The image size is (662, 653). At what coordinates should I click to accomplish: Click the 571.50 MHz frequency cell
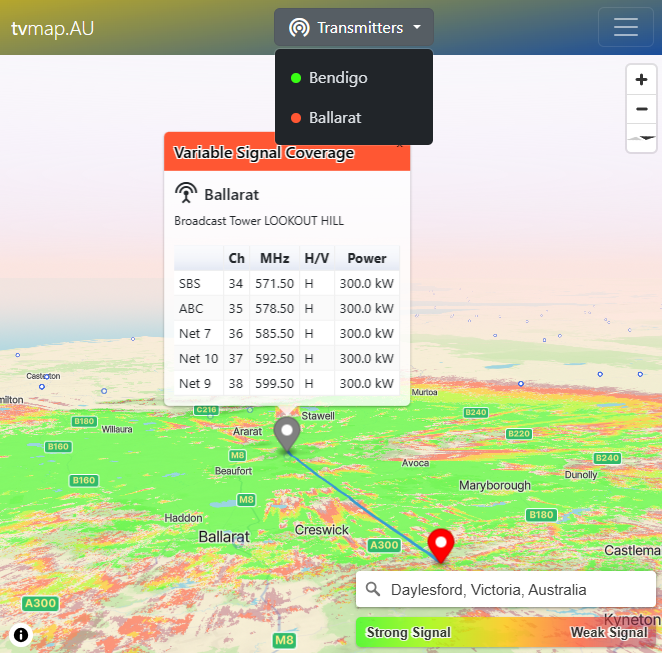[274, 283]
